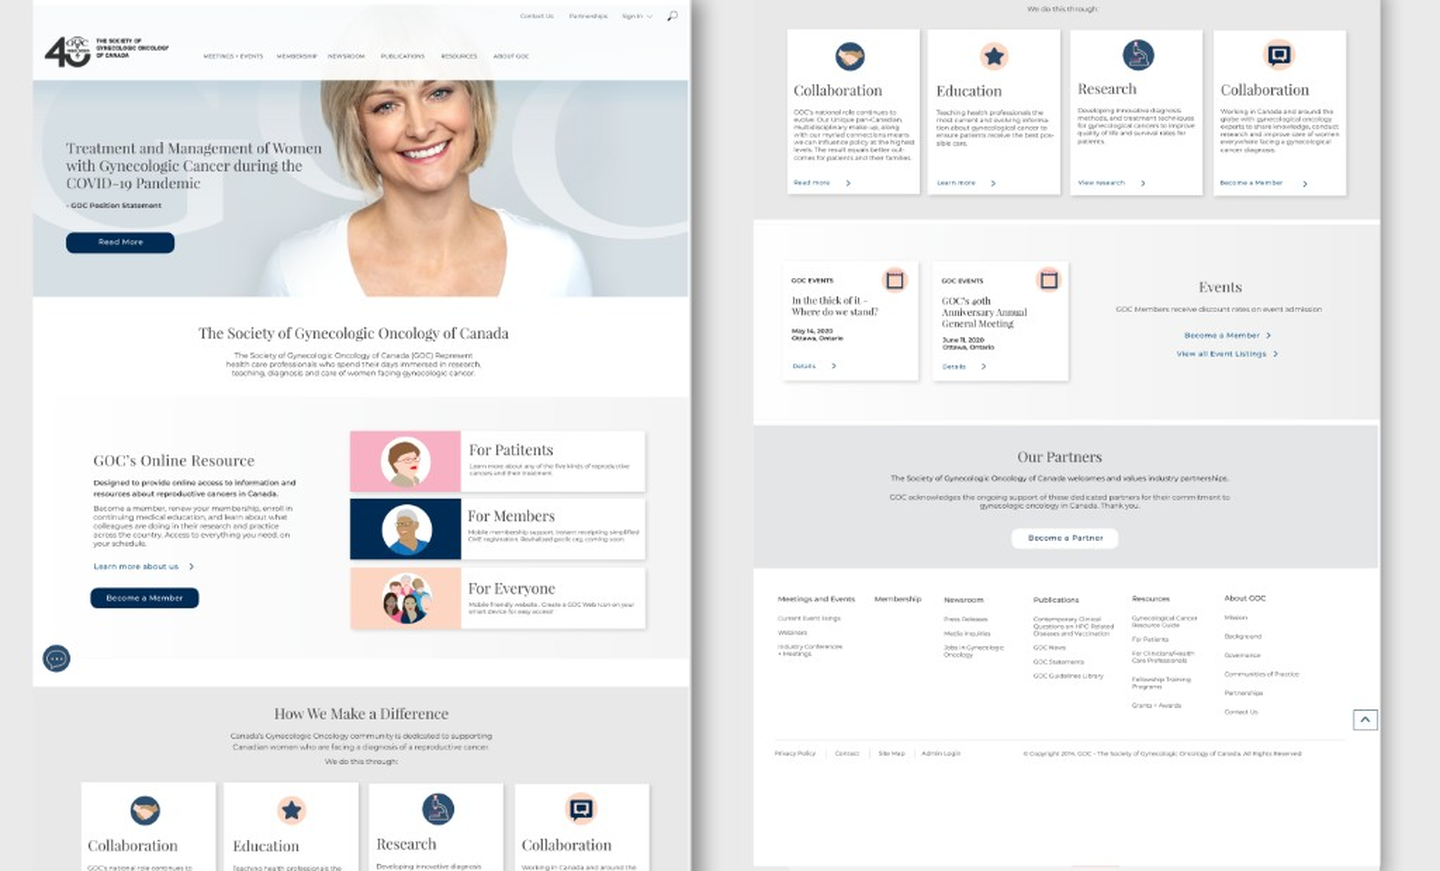The width and height of the screenshot is (1440, 871).
Task: Click the arrow beside 'View all Event Listings'
Action: (x=1275, y=354)
